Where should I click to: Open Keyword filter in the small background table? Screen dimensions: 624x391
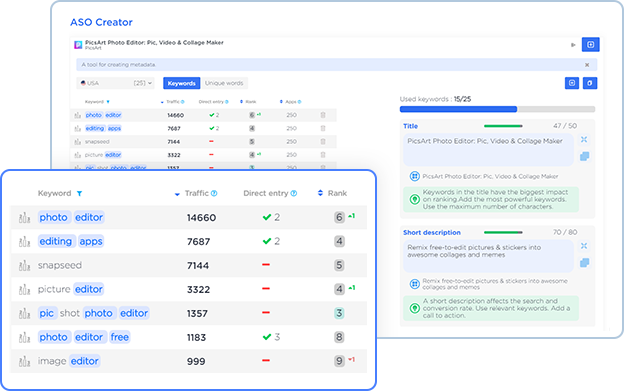click(108, 102)
